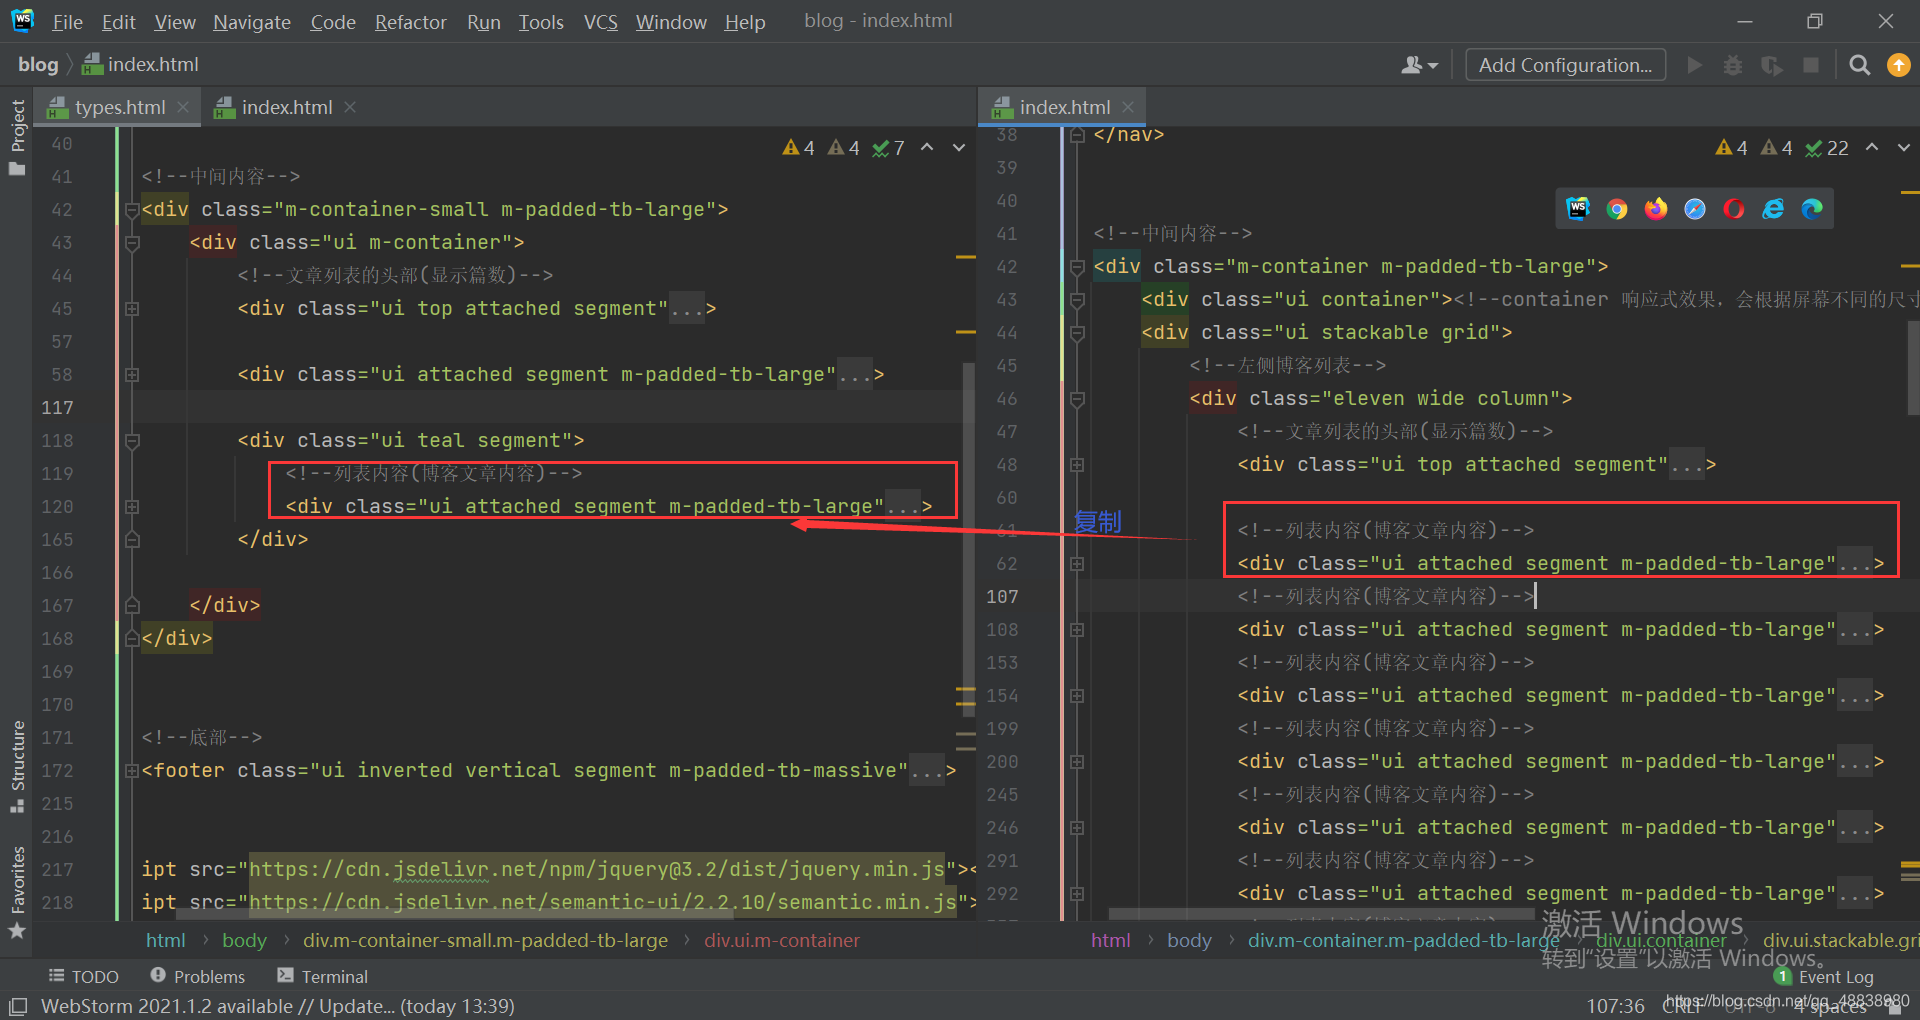
Task: Click Add Configuration button
Action: (x=1566, y=65)
